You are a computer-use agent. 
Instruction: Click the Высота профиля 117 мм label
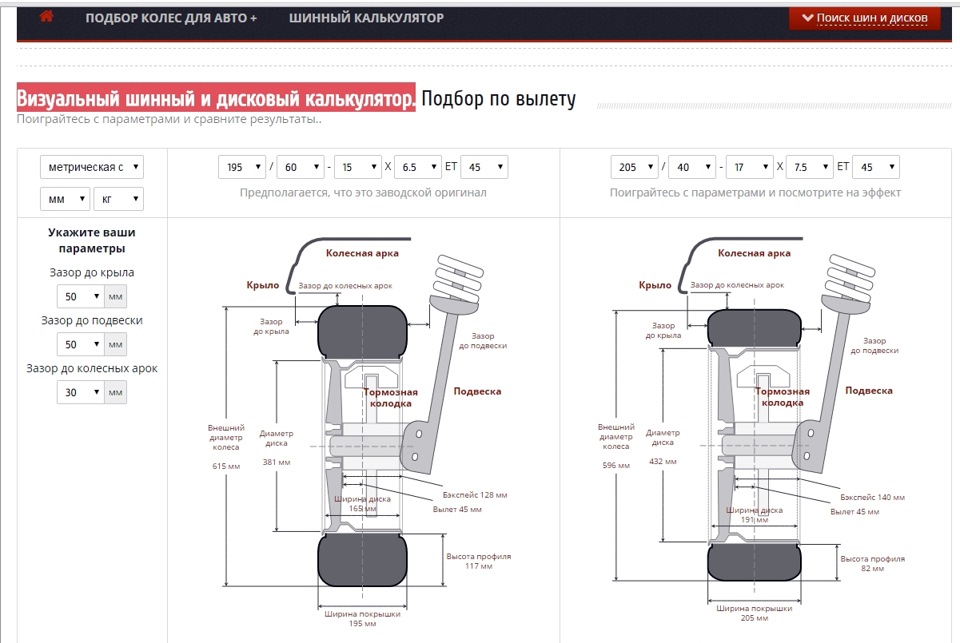tap(479, 561)
